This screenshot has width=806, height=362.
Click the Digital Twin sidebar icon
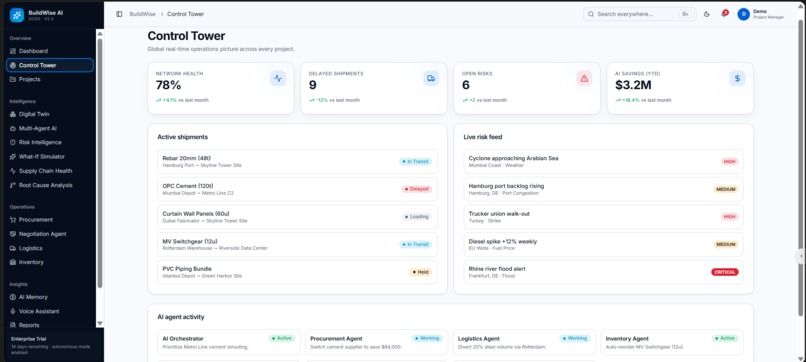(x=13, y=114)
